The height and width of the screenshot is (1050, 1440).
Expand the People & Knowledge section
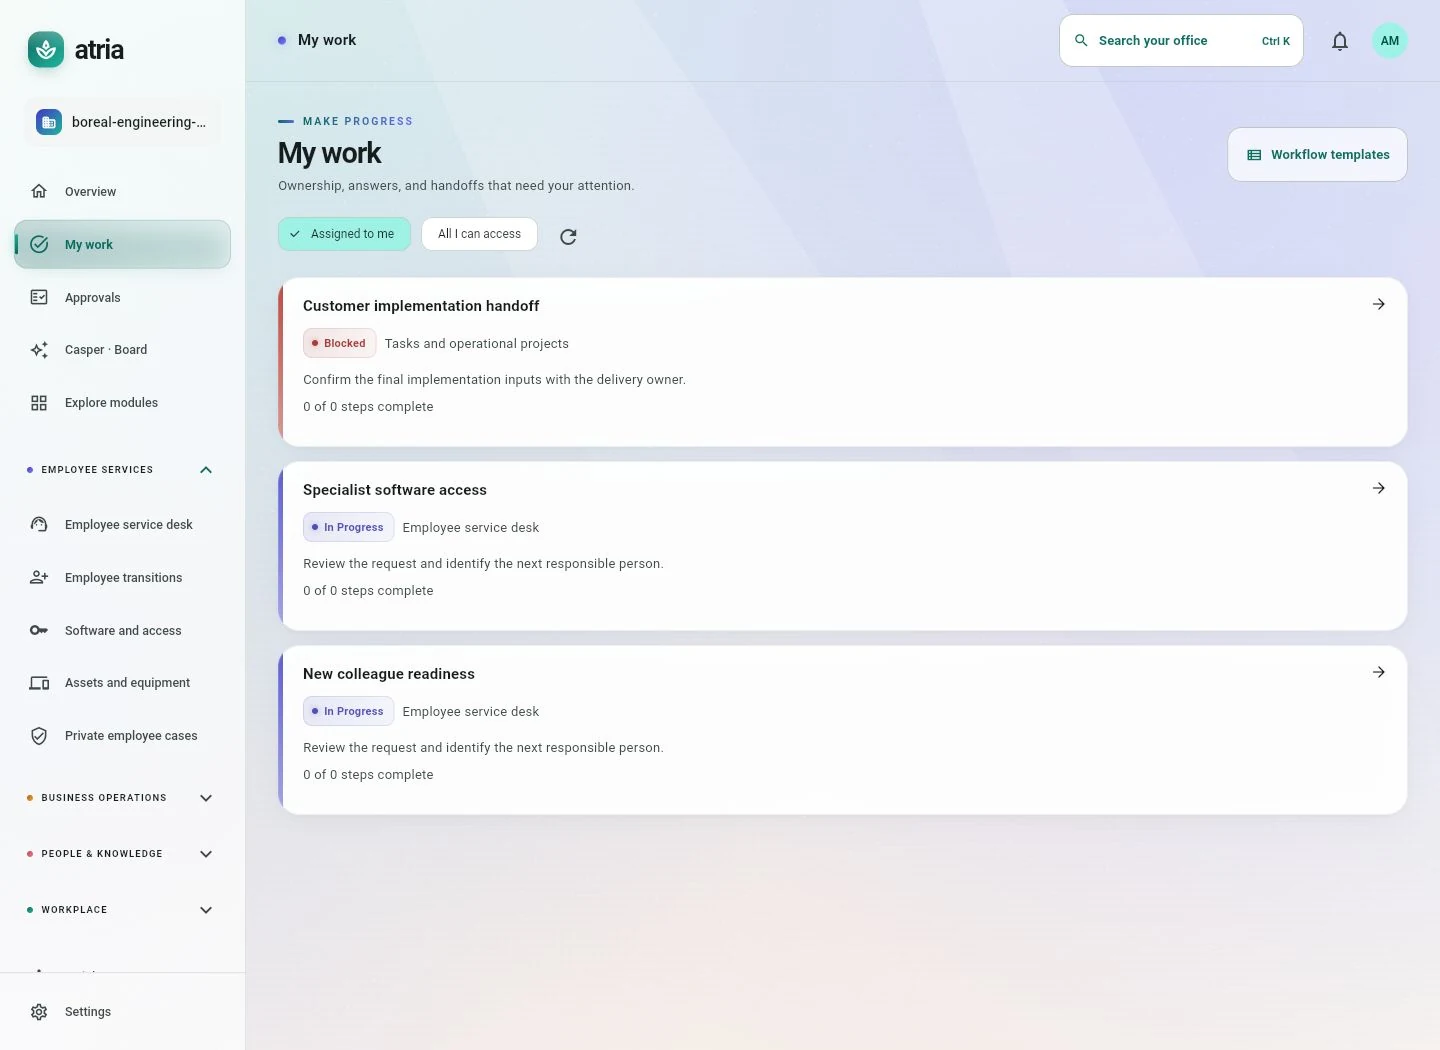click(206, 854)
